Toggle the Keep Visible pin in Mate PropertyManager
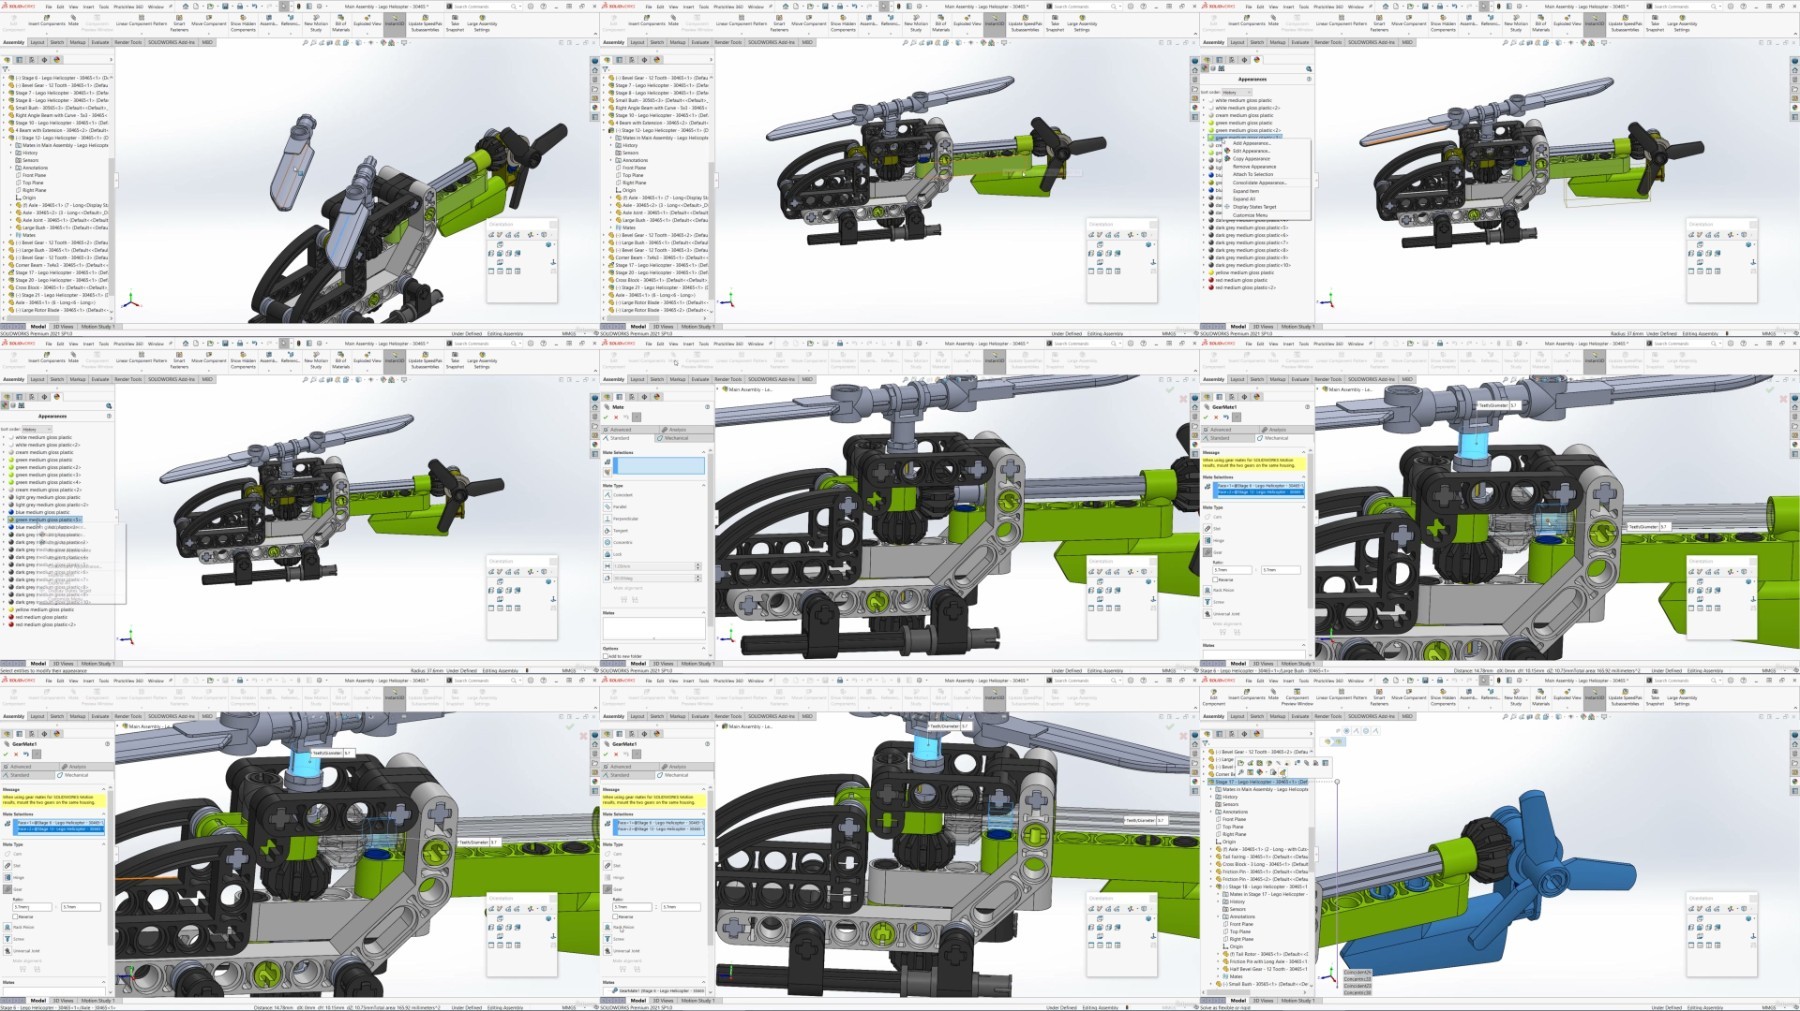The width and height of the screenshot is (1800, 1011). (x=636, y=417)
